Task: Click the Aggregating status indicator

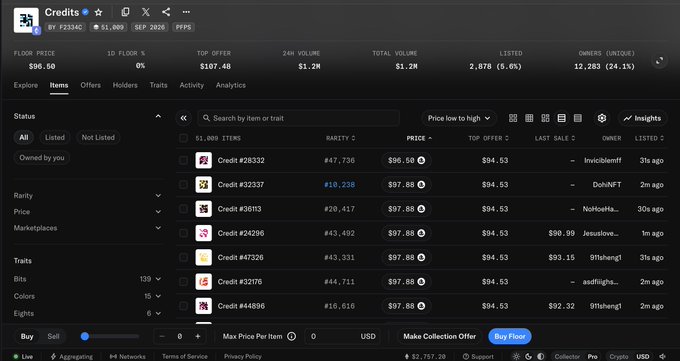Action: [x=72, y=356]
